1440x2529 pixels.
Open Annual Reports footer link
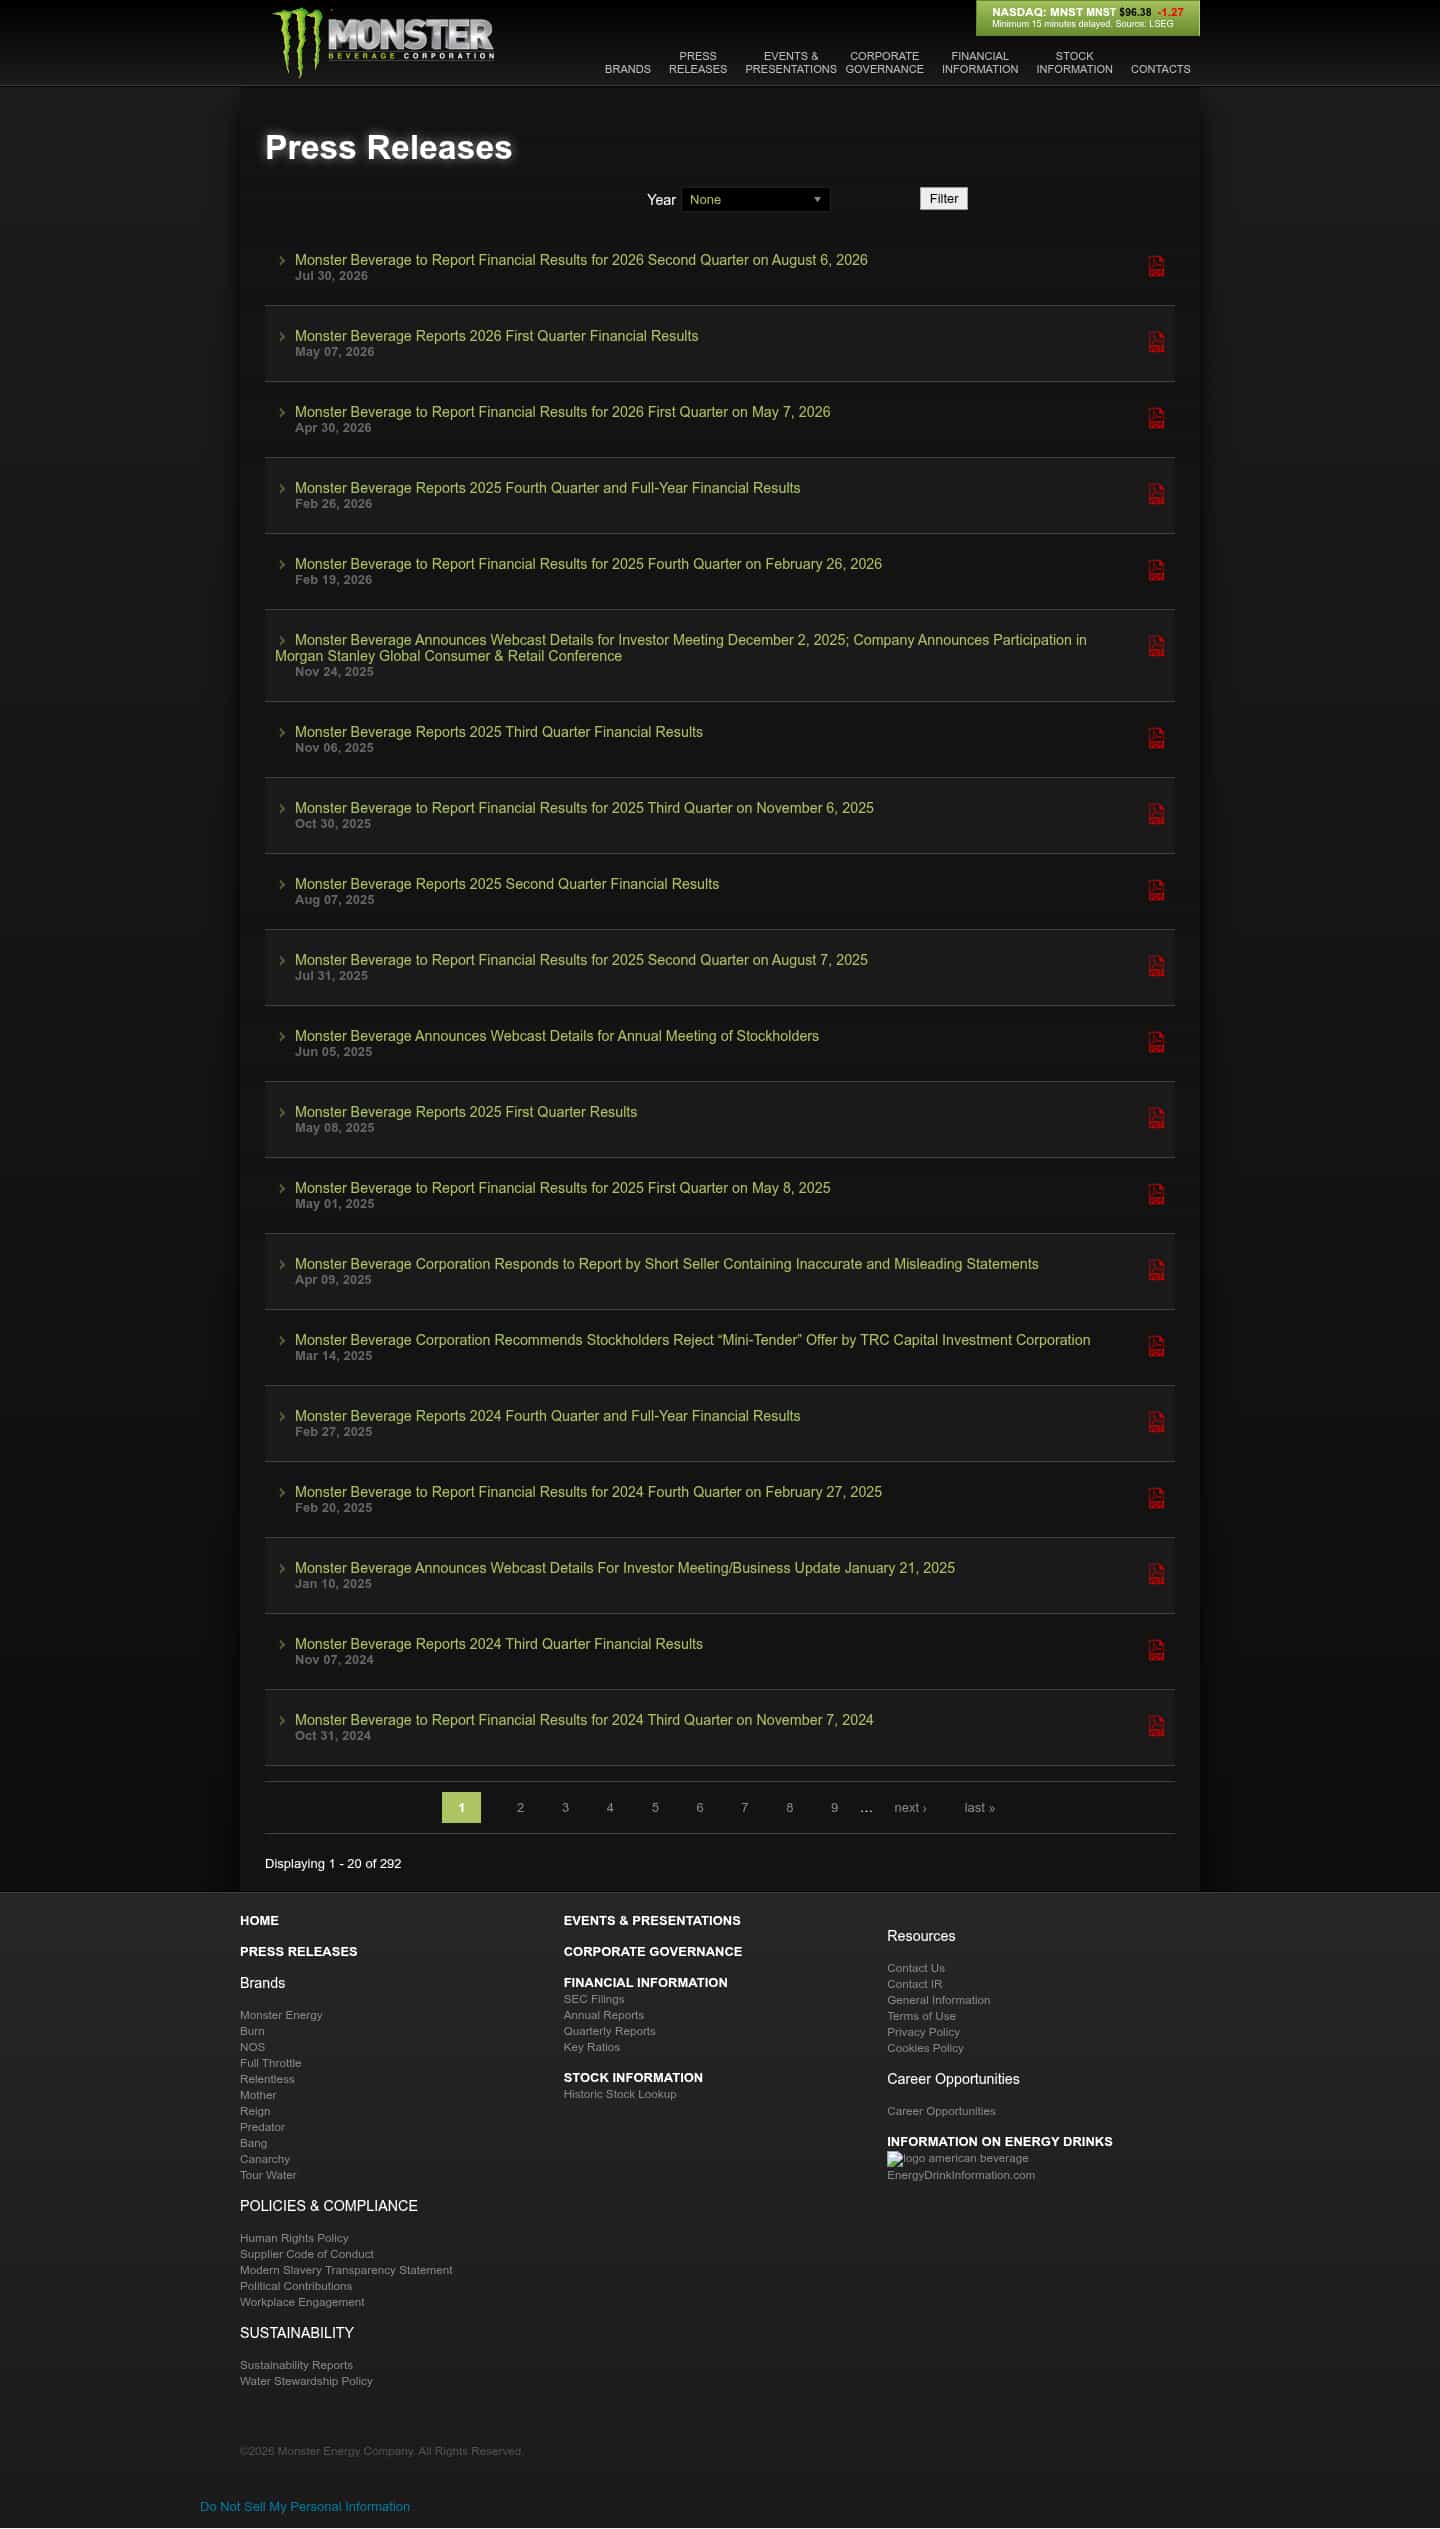tap(603, 2015)
